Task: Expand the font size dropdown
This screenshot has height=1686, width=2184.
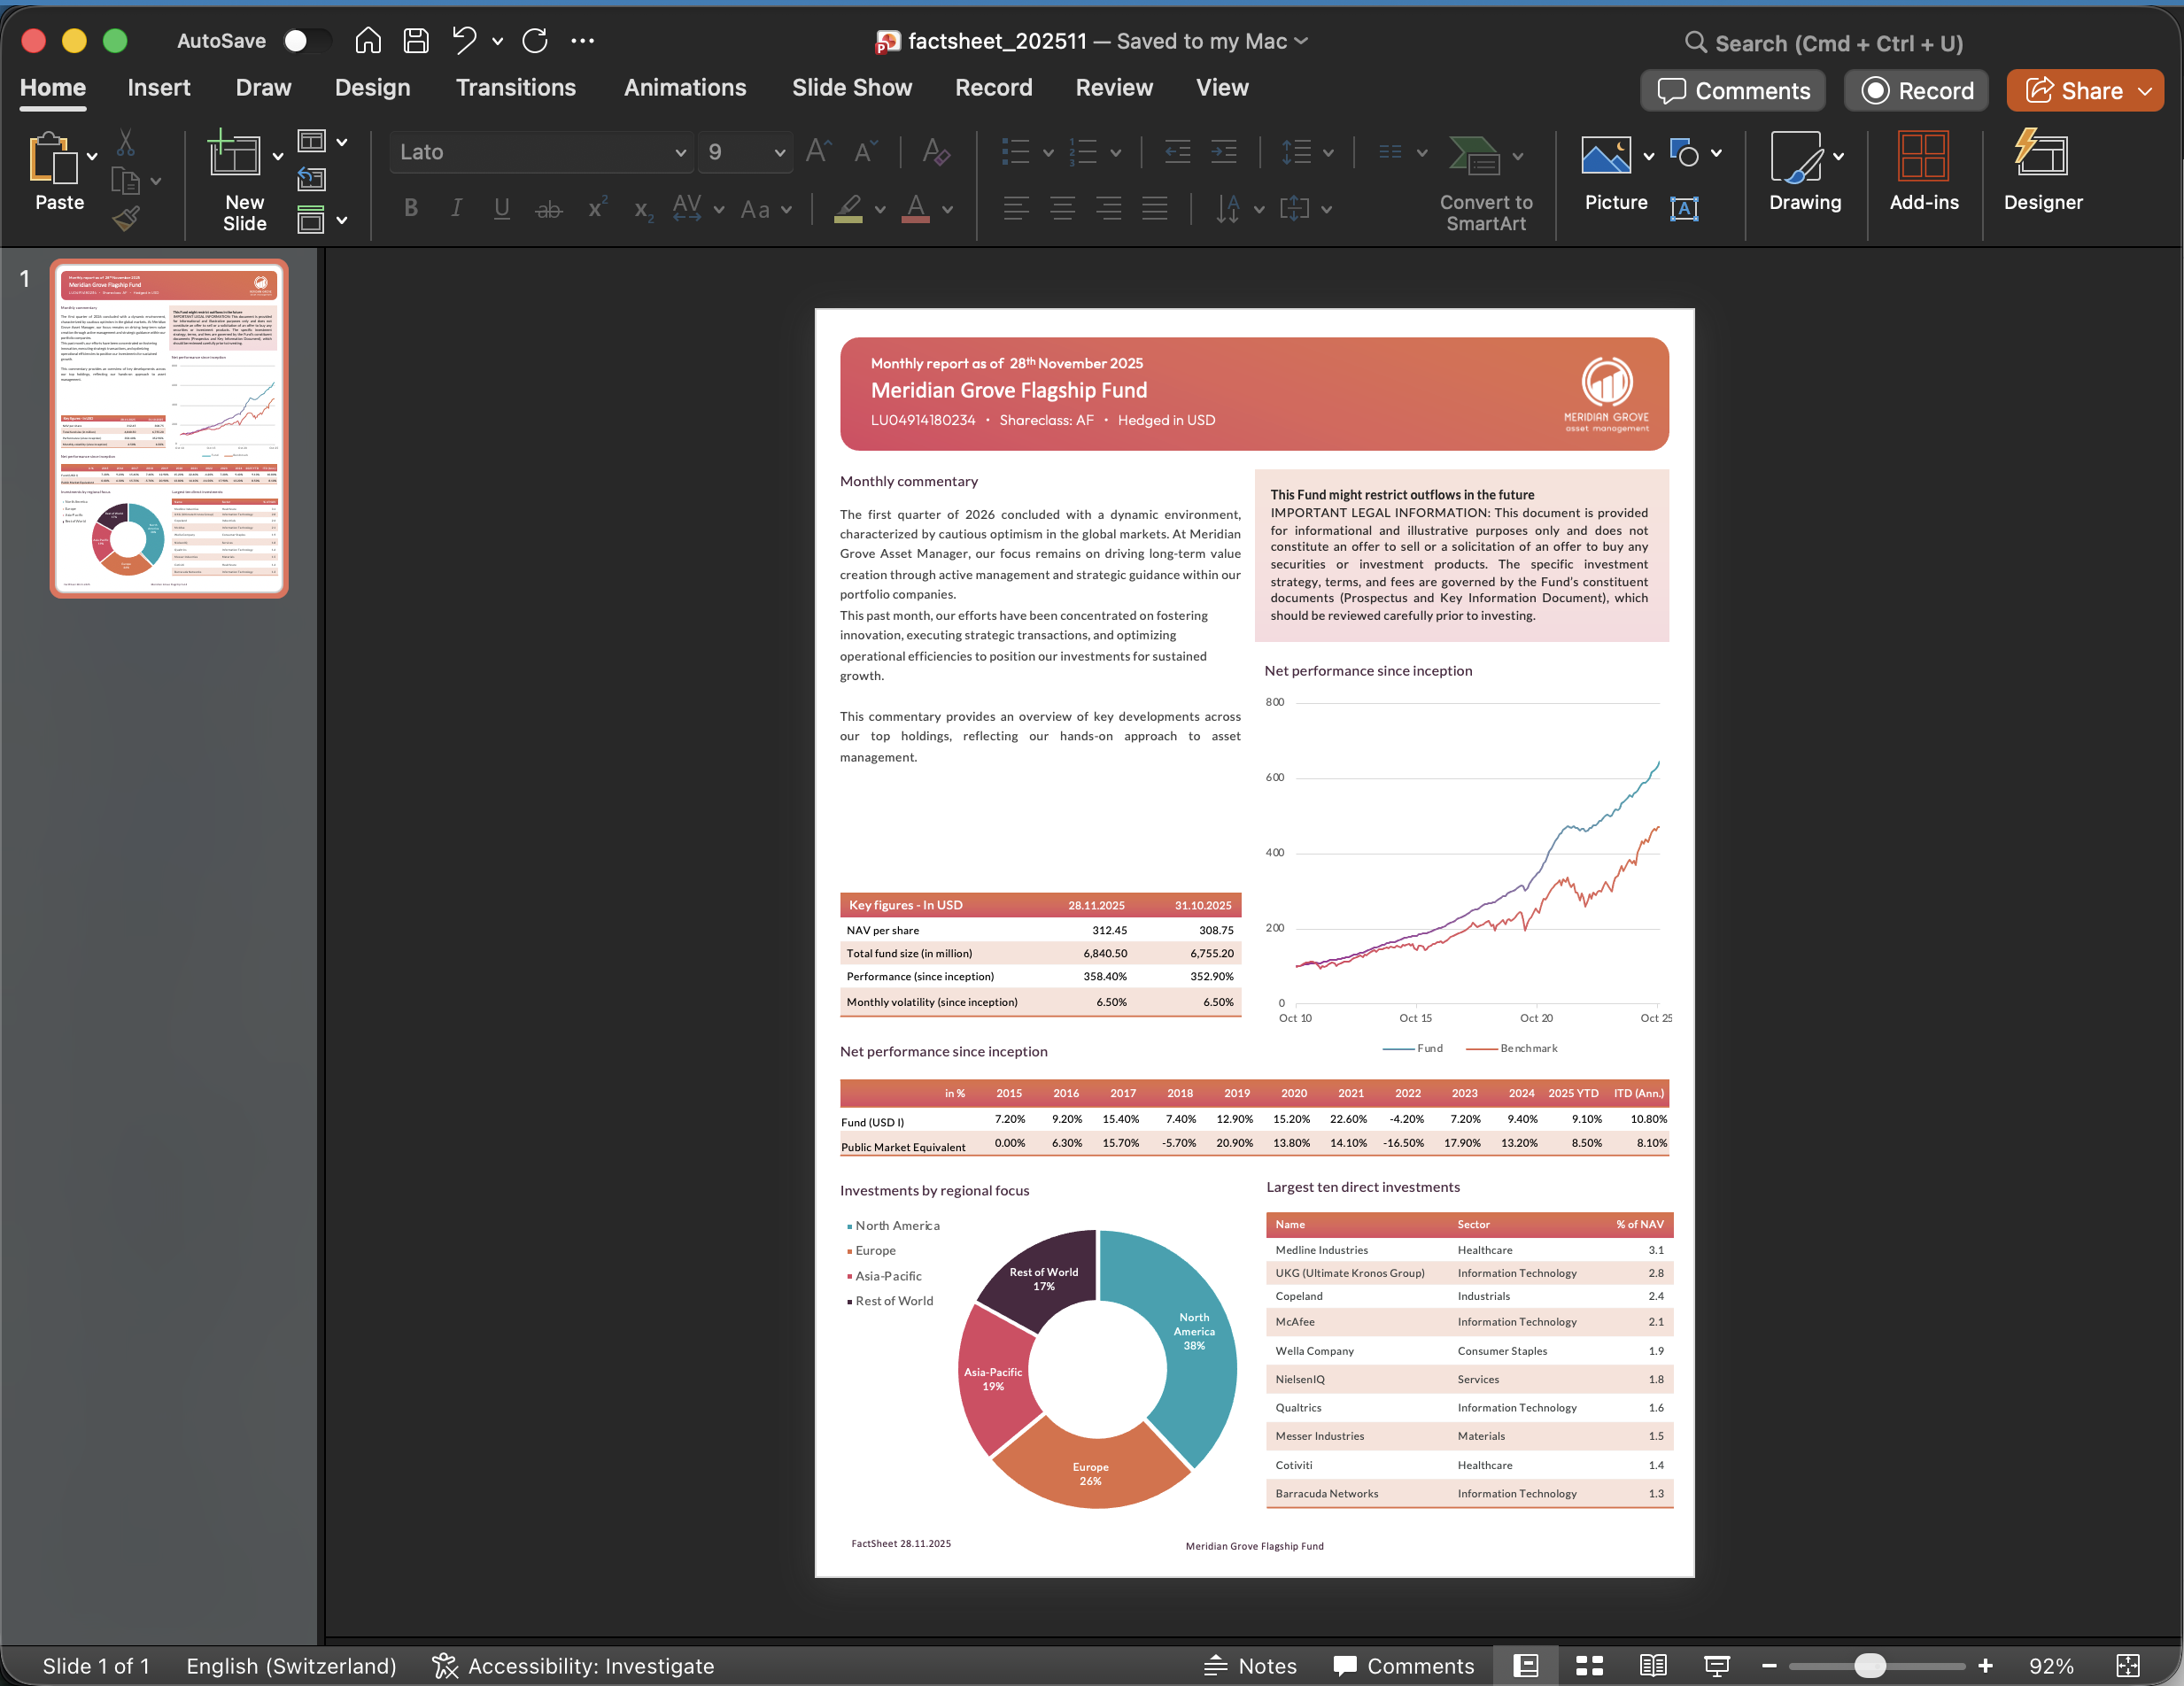Action: (x=779, y=152)
